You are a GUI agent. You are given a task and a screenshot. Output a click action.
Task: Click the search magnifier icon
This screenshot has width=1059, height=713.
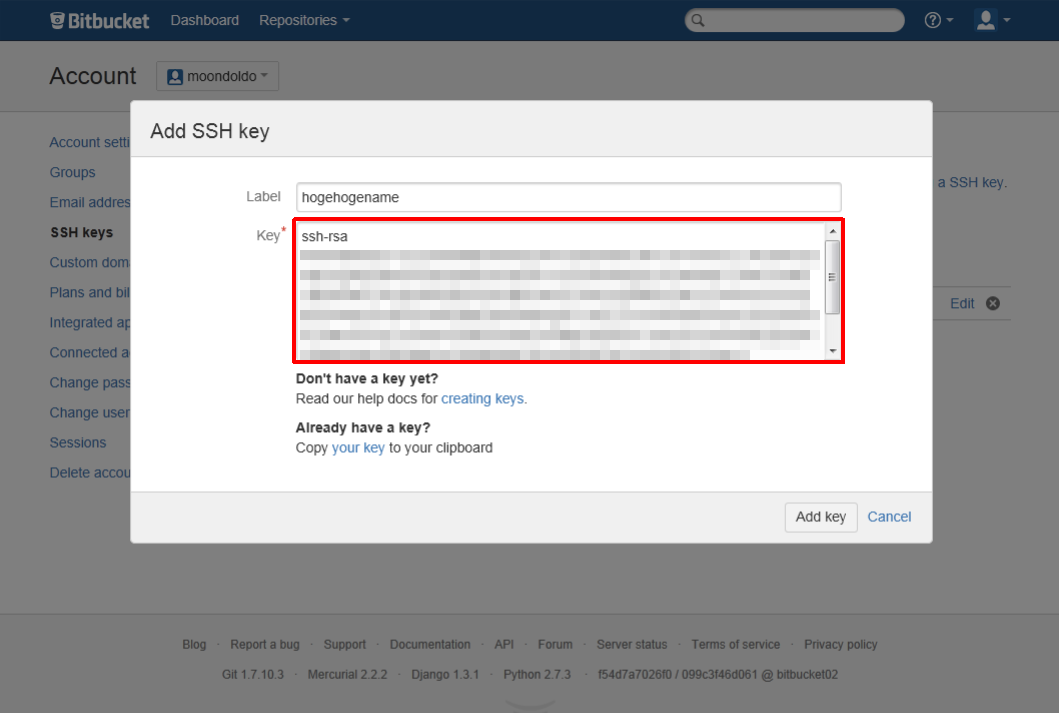[x=698, y=20]
